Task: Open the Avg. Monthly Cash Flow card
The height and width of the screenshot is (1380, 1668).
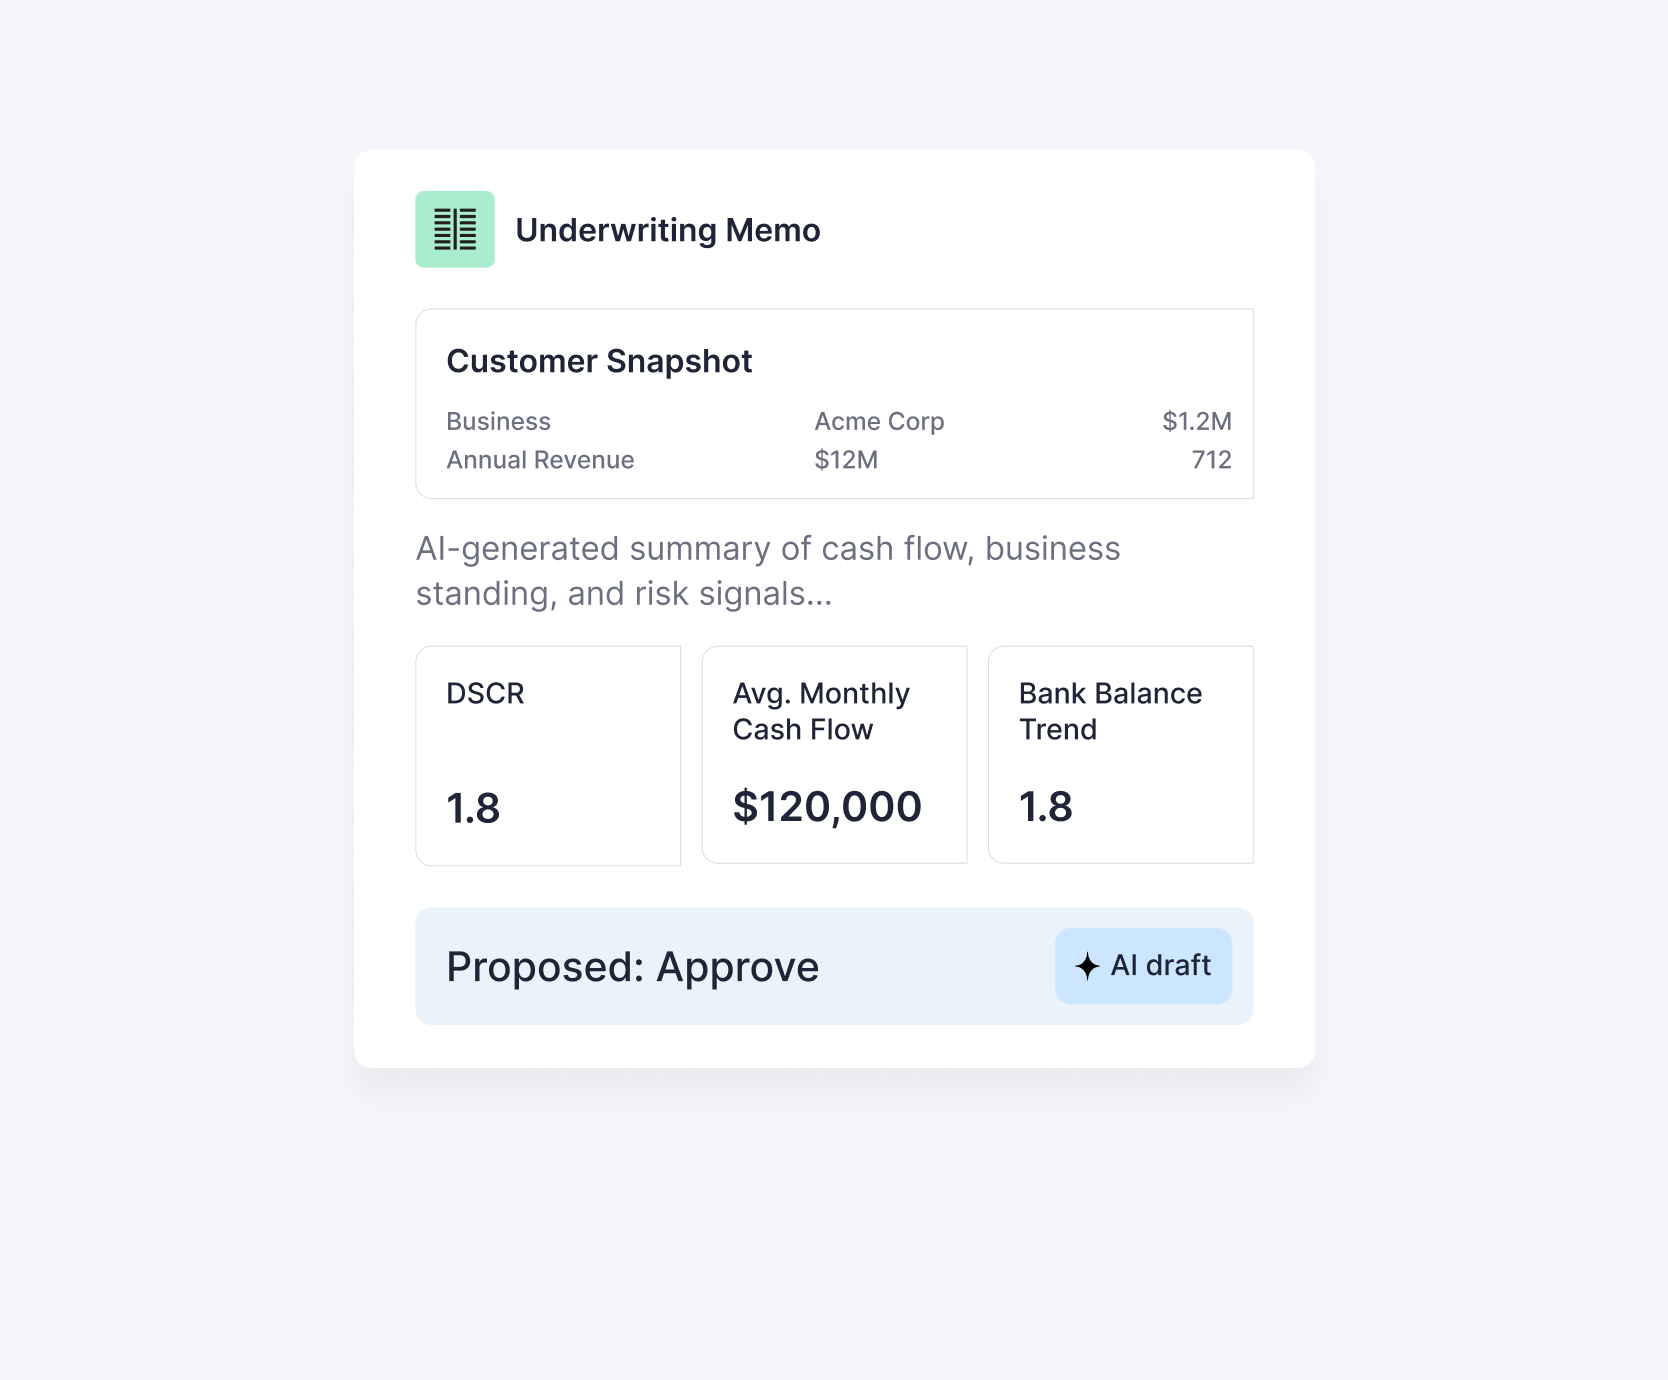Action: [834, 755]
